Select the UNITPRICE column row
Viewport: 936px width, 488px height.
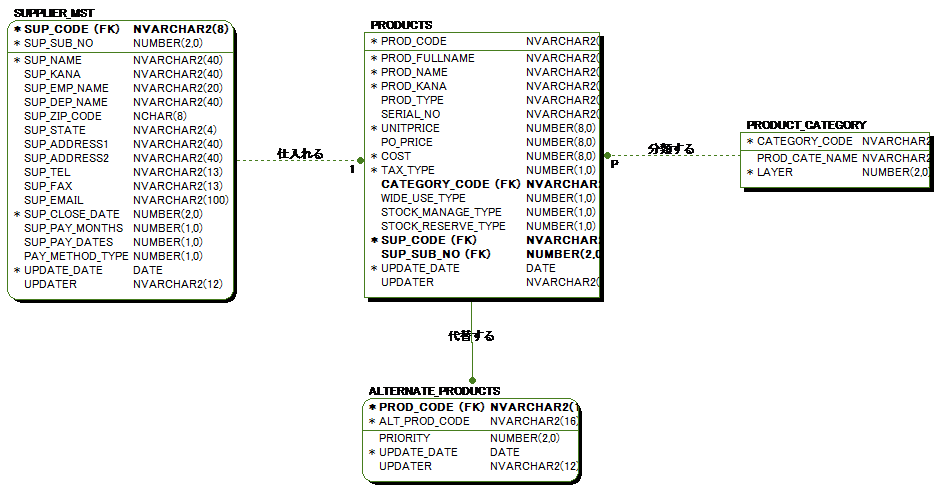tap(410, 128)
